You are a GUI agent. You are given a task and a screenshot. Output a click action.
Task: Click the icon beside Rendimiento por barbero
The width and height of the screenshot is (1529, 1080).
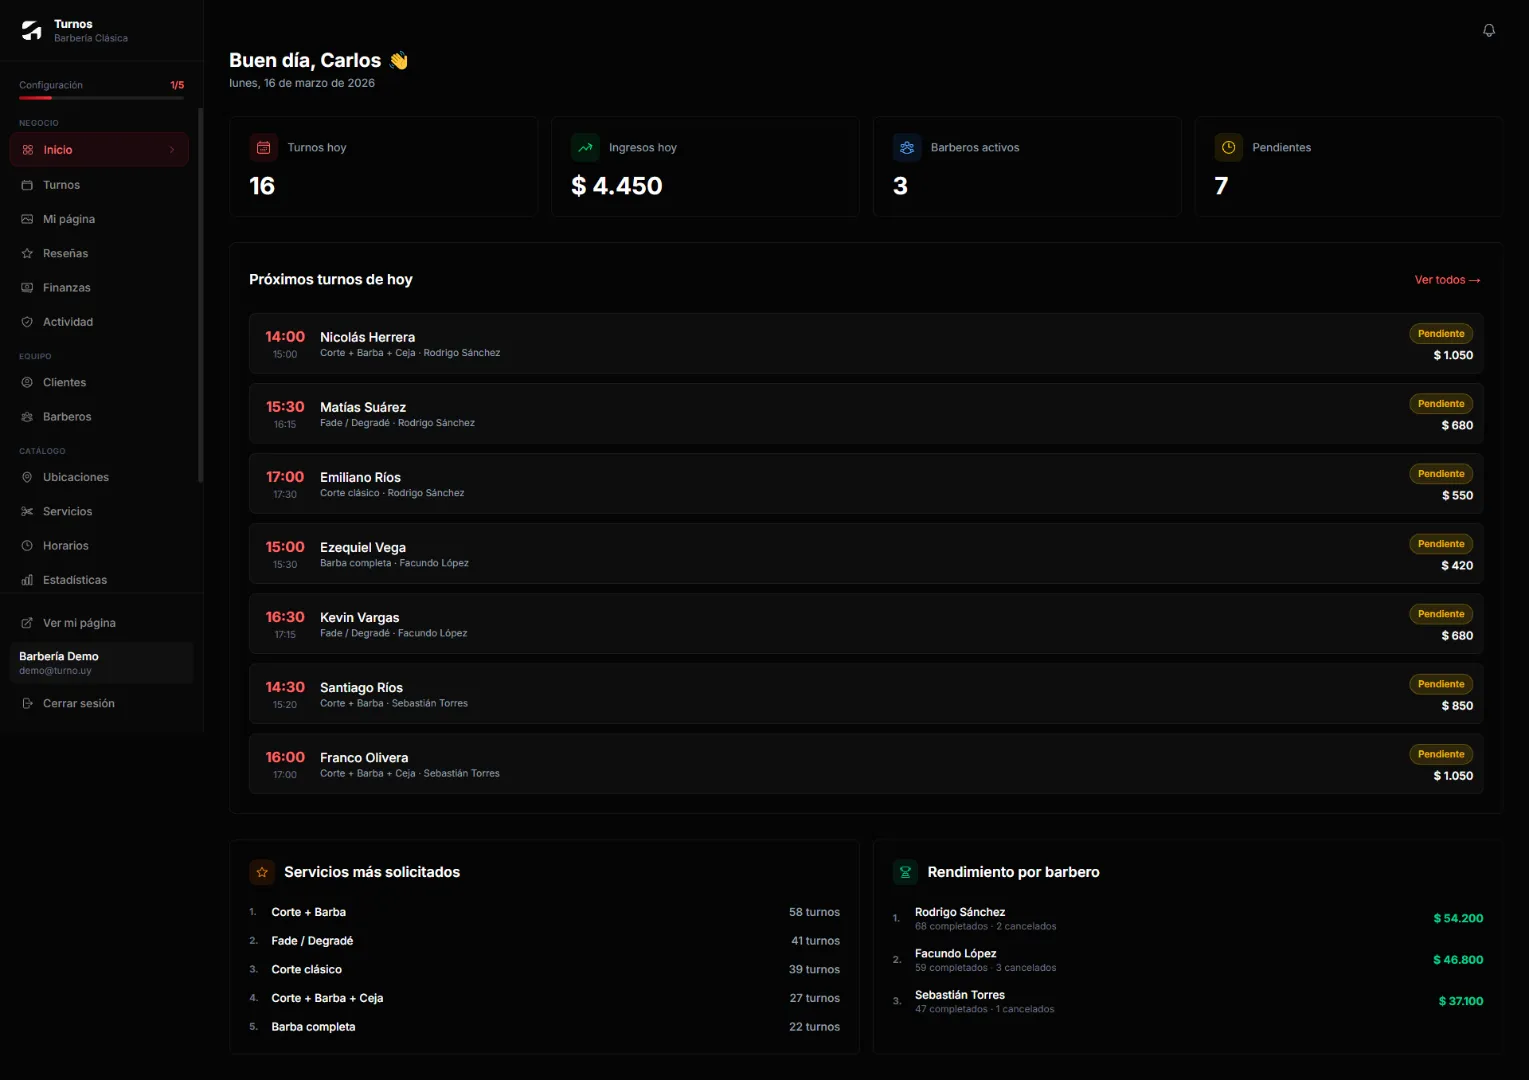click(x=905, y=872)
